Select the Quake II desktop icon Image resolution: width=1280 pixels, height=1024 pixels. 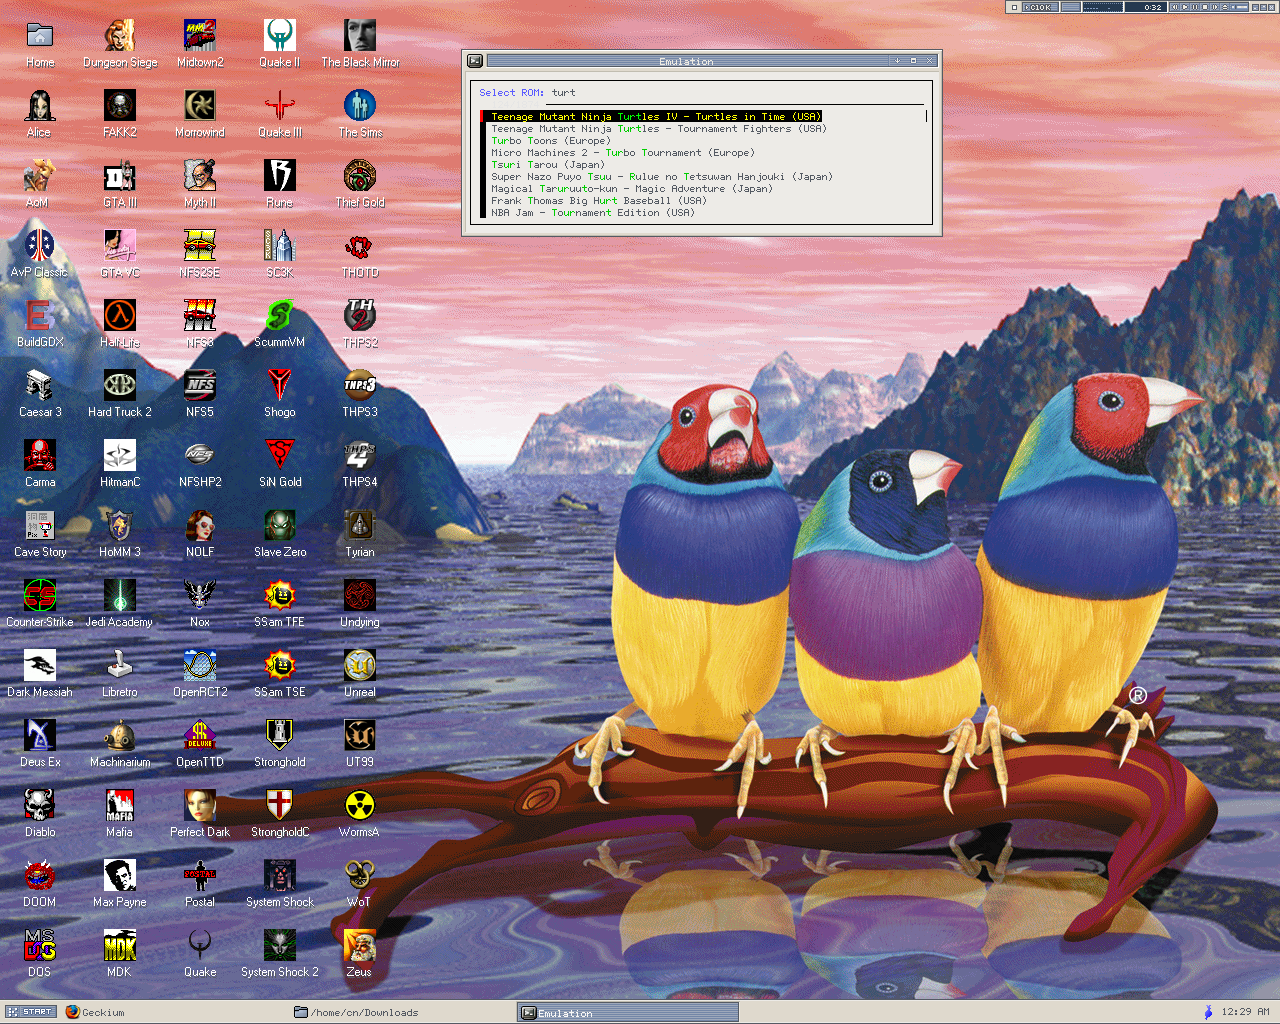tap(280, 42)
